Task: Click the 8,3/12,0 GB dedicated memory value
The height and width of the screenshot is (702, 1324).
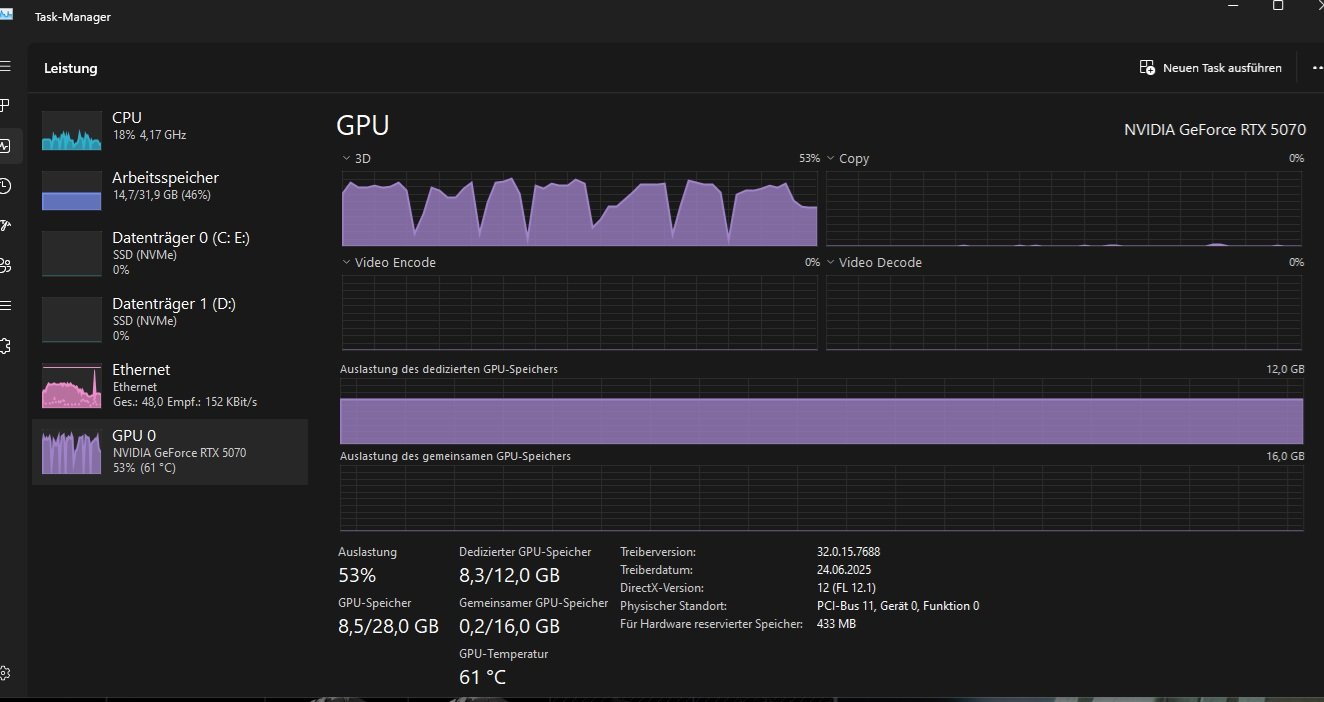Action: tap(509, 575)
